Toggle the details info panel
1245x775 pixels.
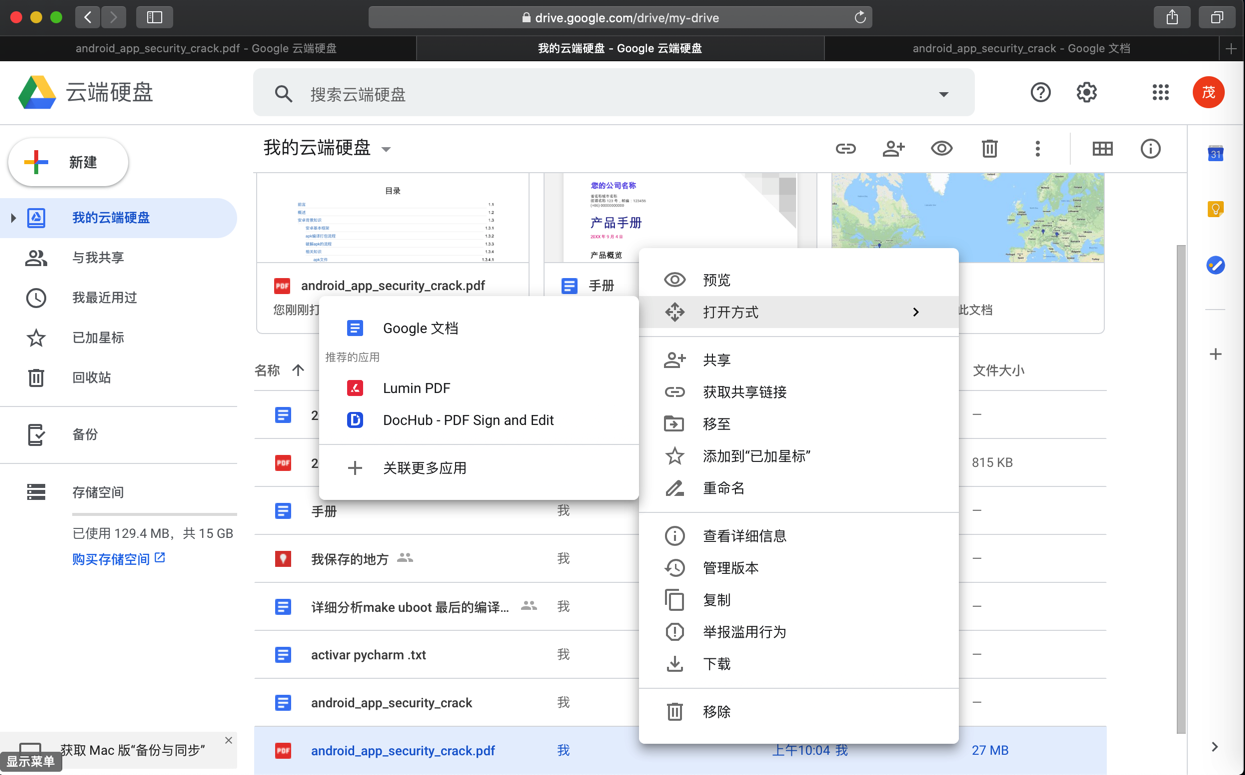[x=1150, y=149]
